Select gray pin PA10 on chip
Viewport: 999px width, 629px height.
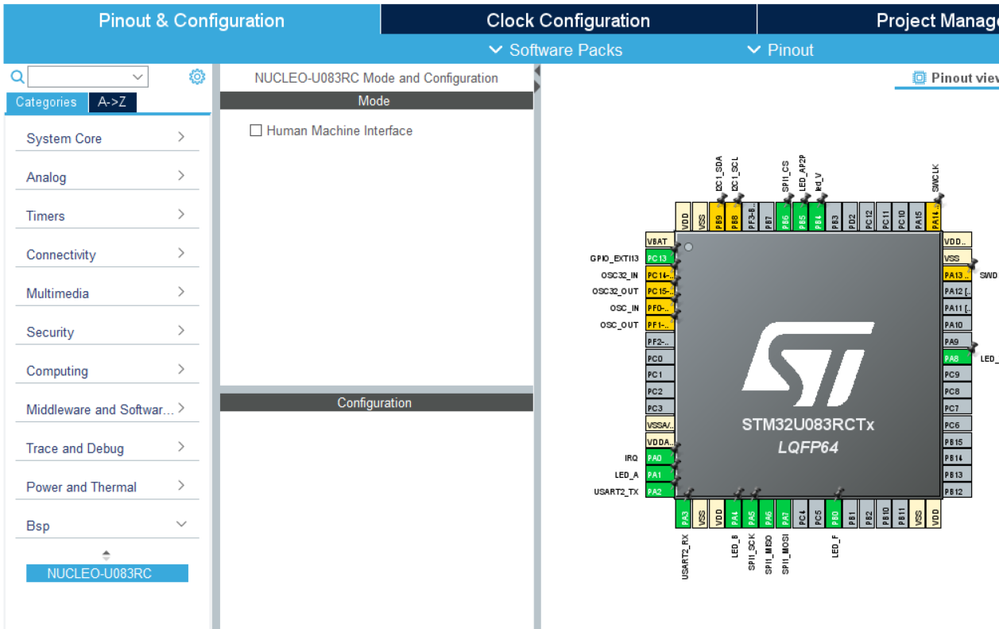pos(957,324)
